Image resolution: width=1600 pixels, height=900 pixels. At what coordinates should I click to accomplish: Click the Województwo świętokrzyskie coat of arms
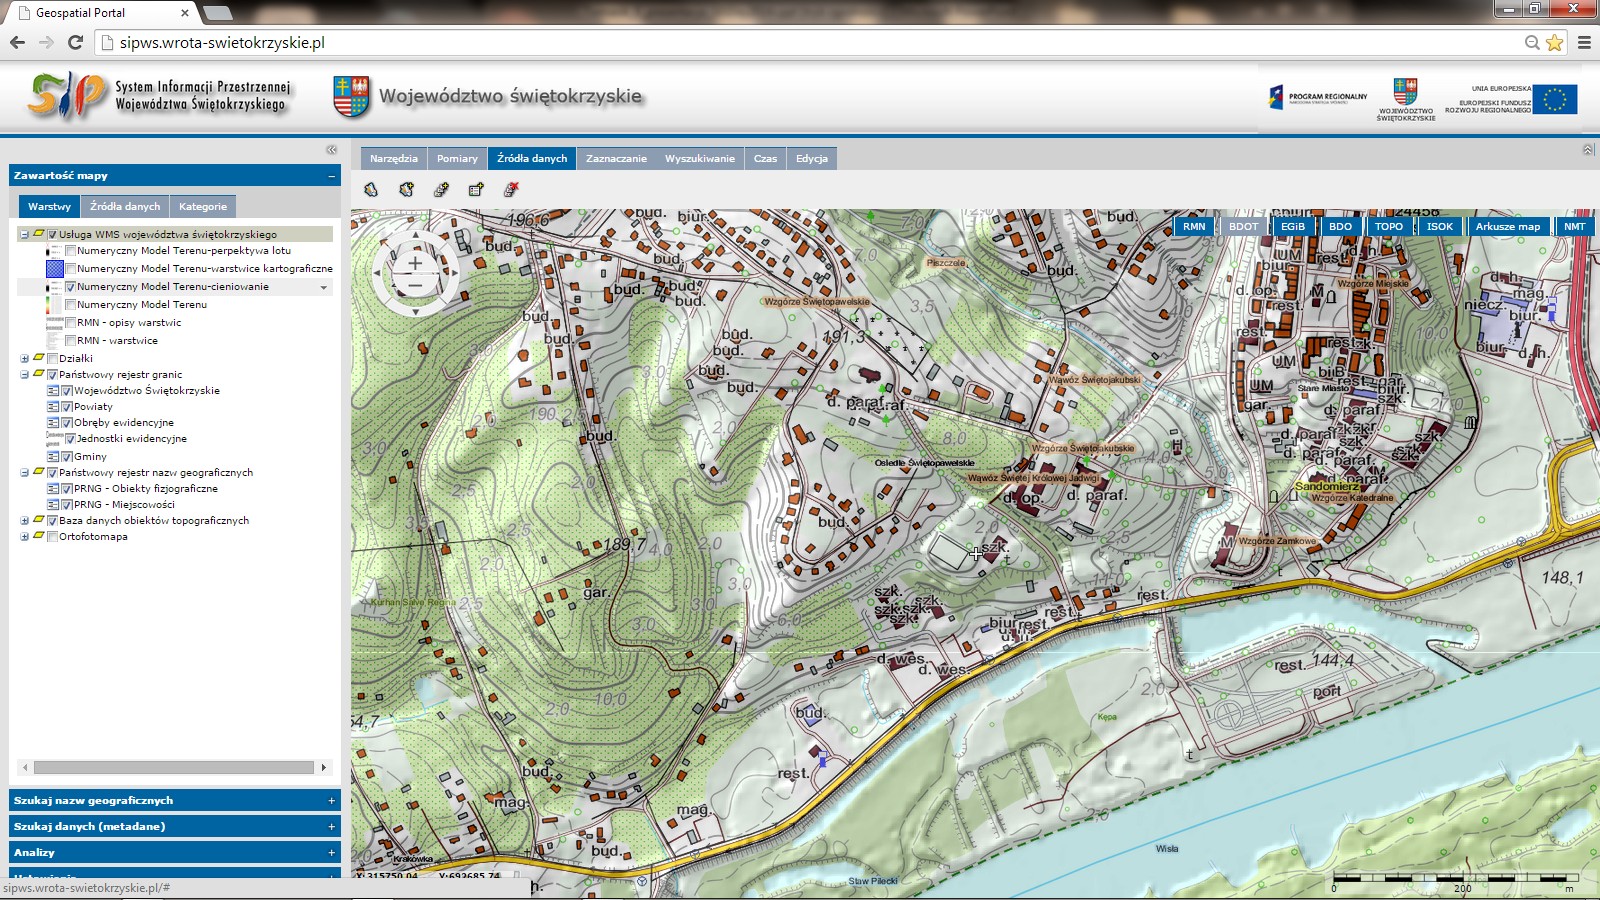351,97
